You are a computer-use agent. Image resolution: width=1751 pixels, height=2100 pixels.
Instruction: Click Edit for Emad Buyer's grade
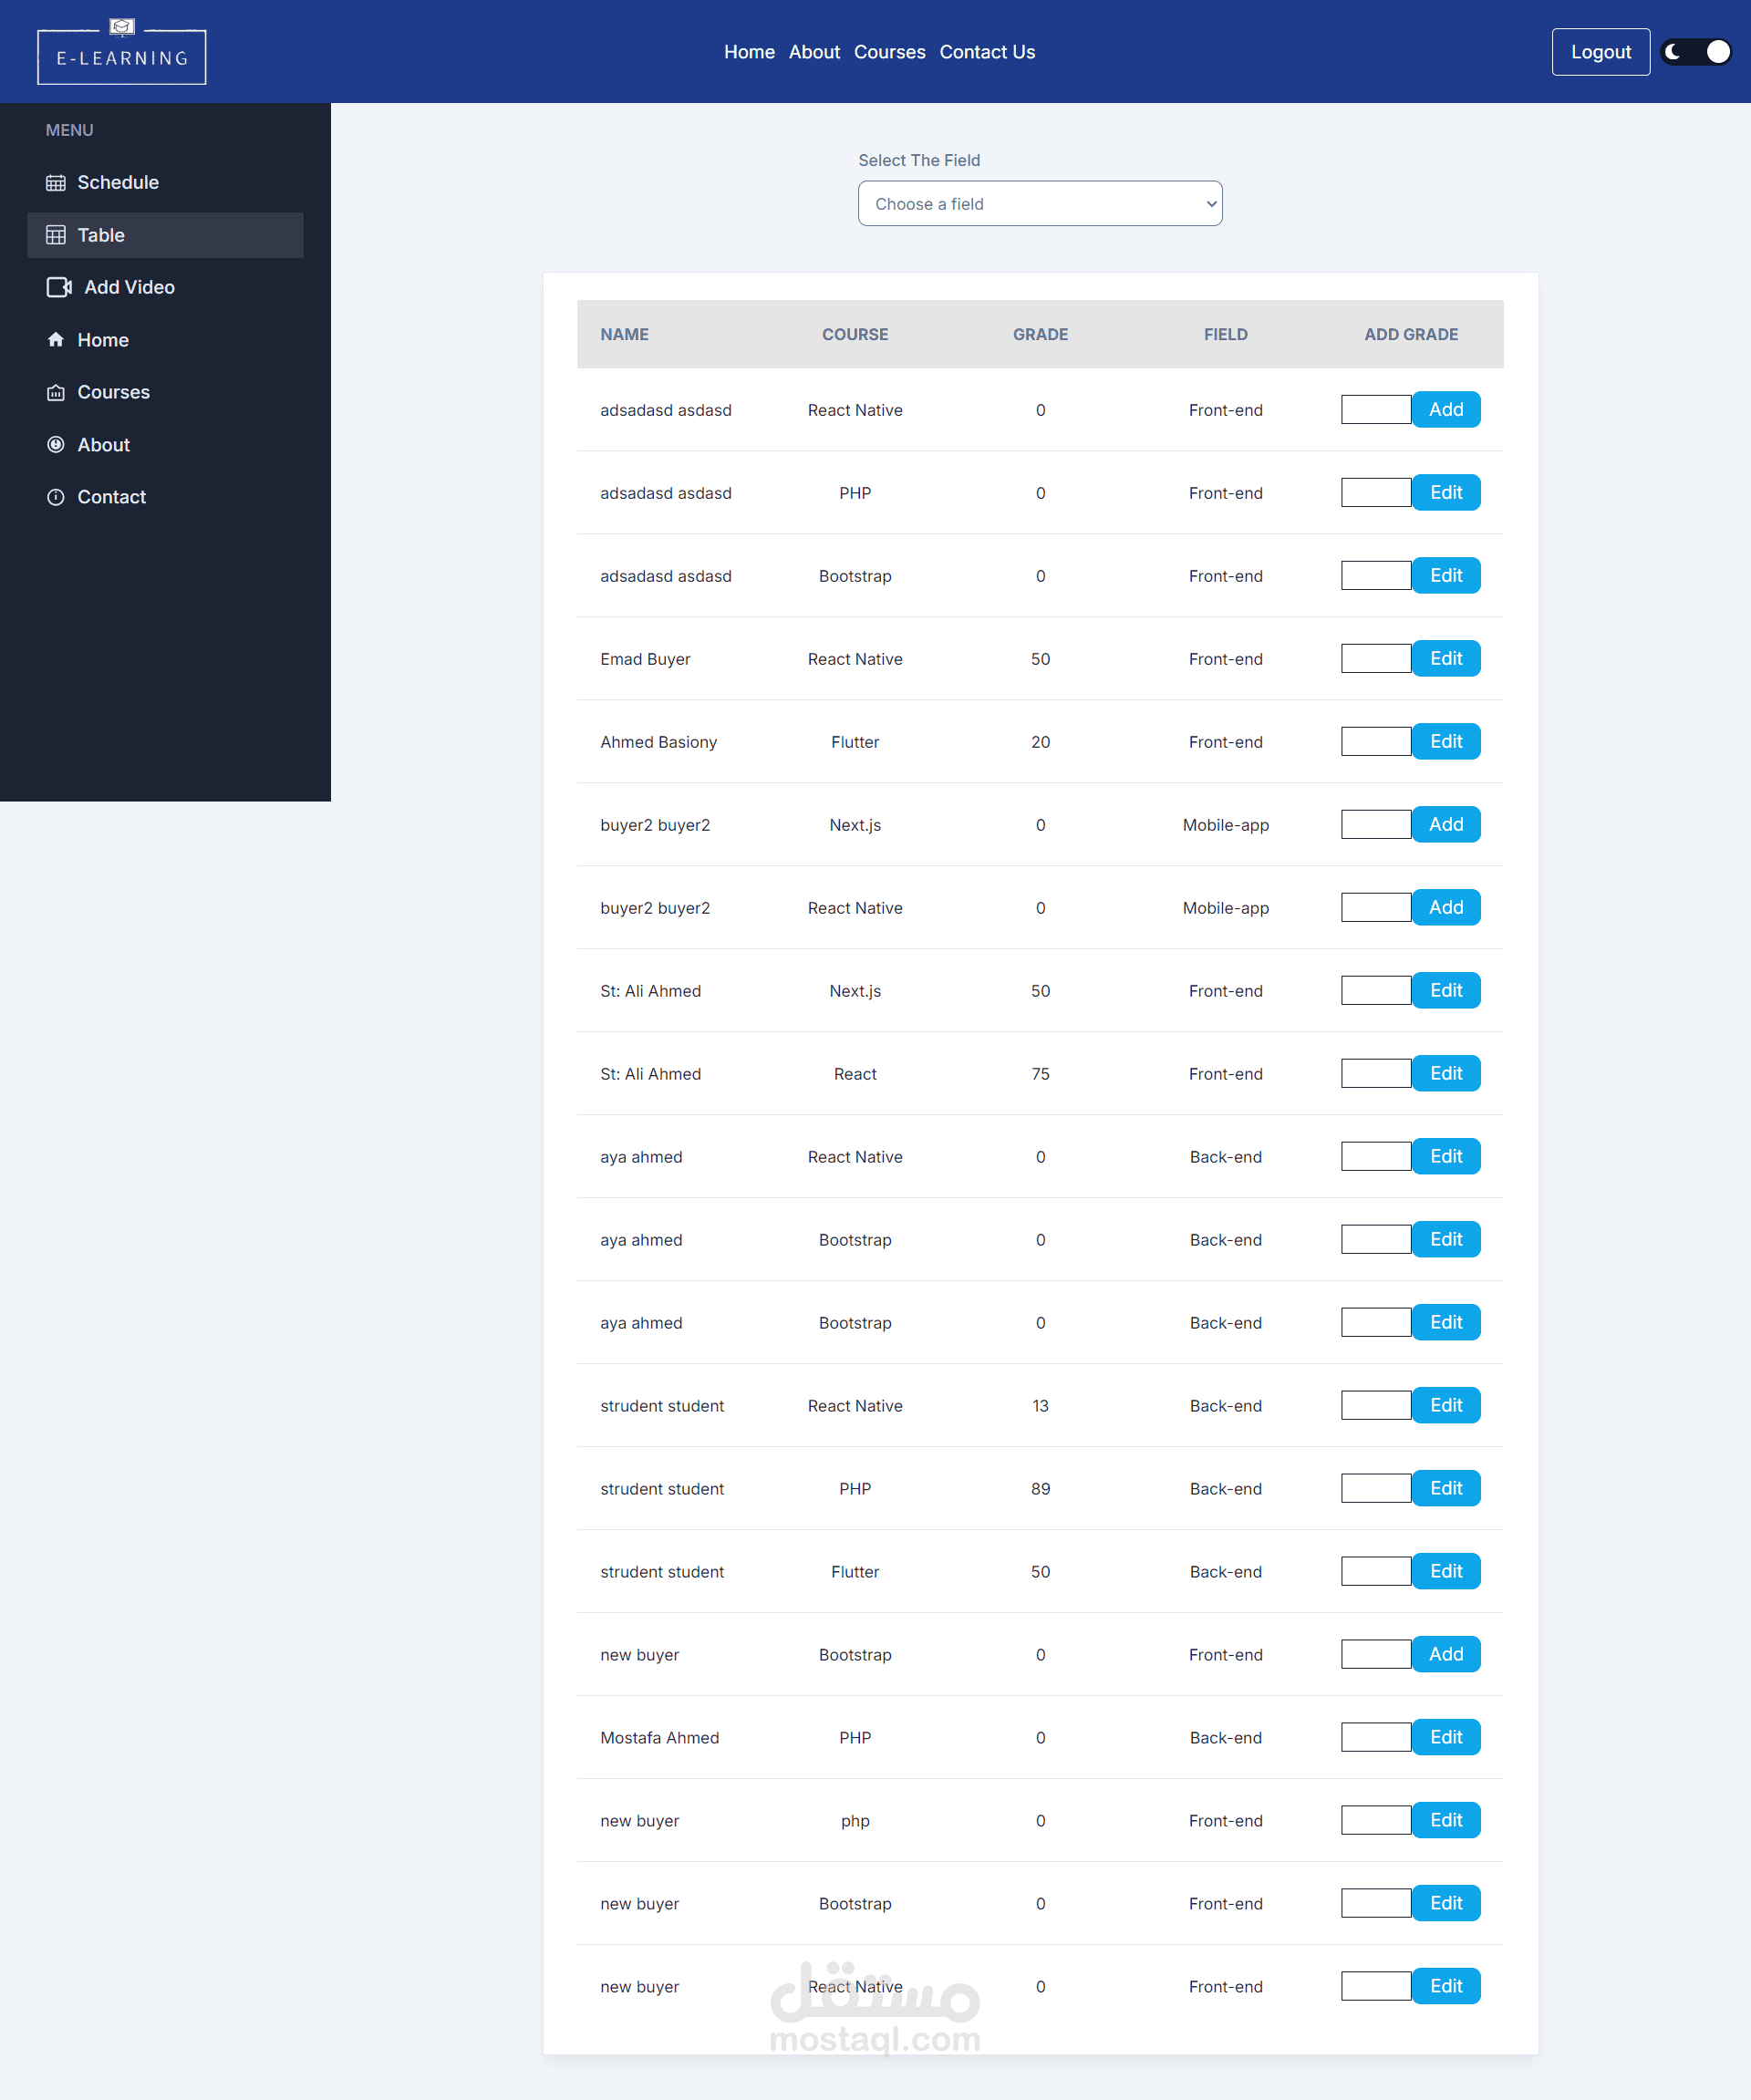point(1445,659)
